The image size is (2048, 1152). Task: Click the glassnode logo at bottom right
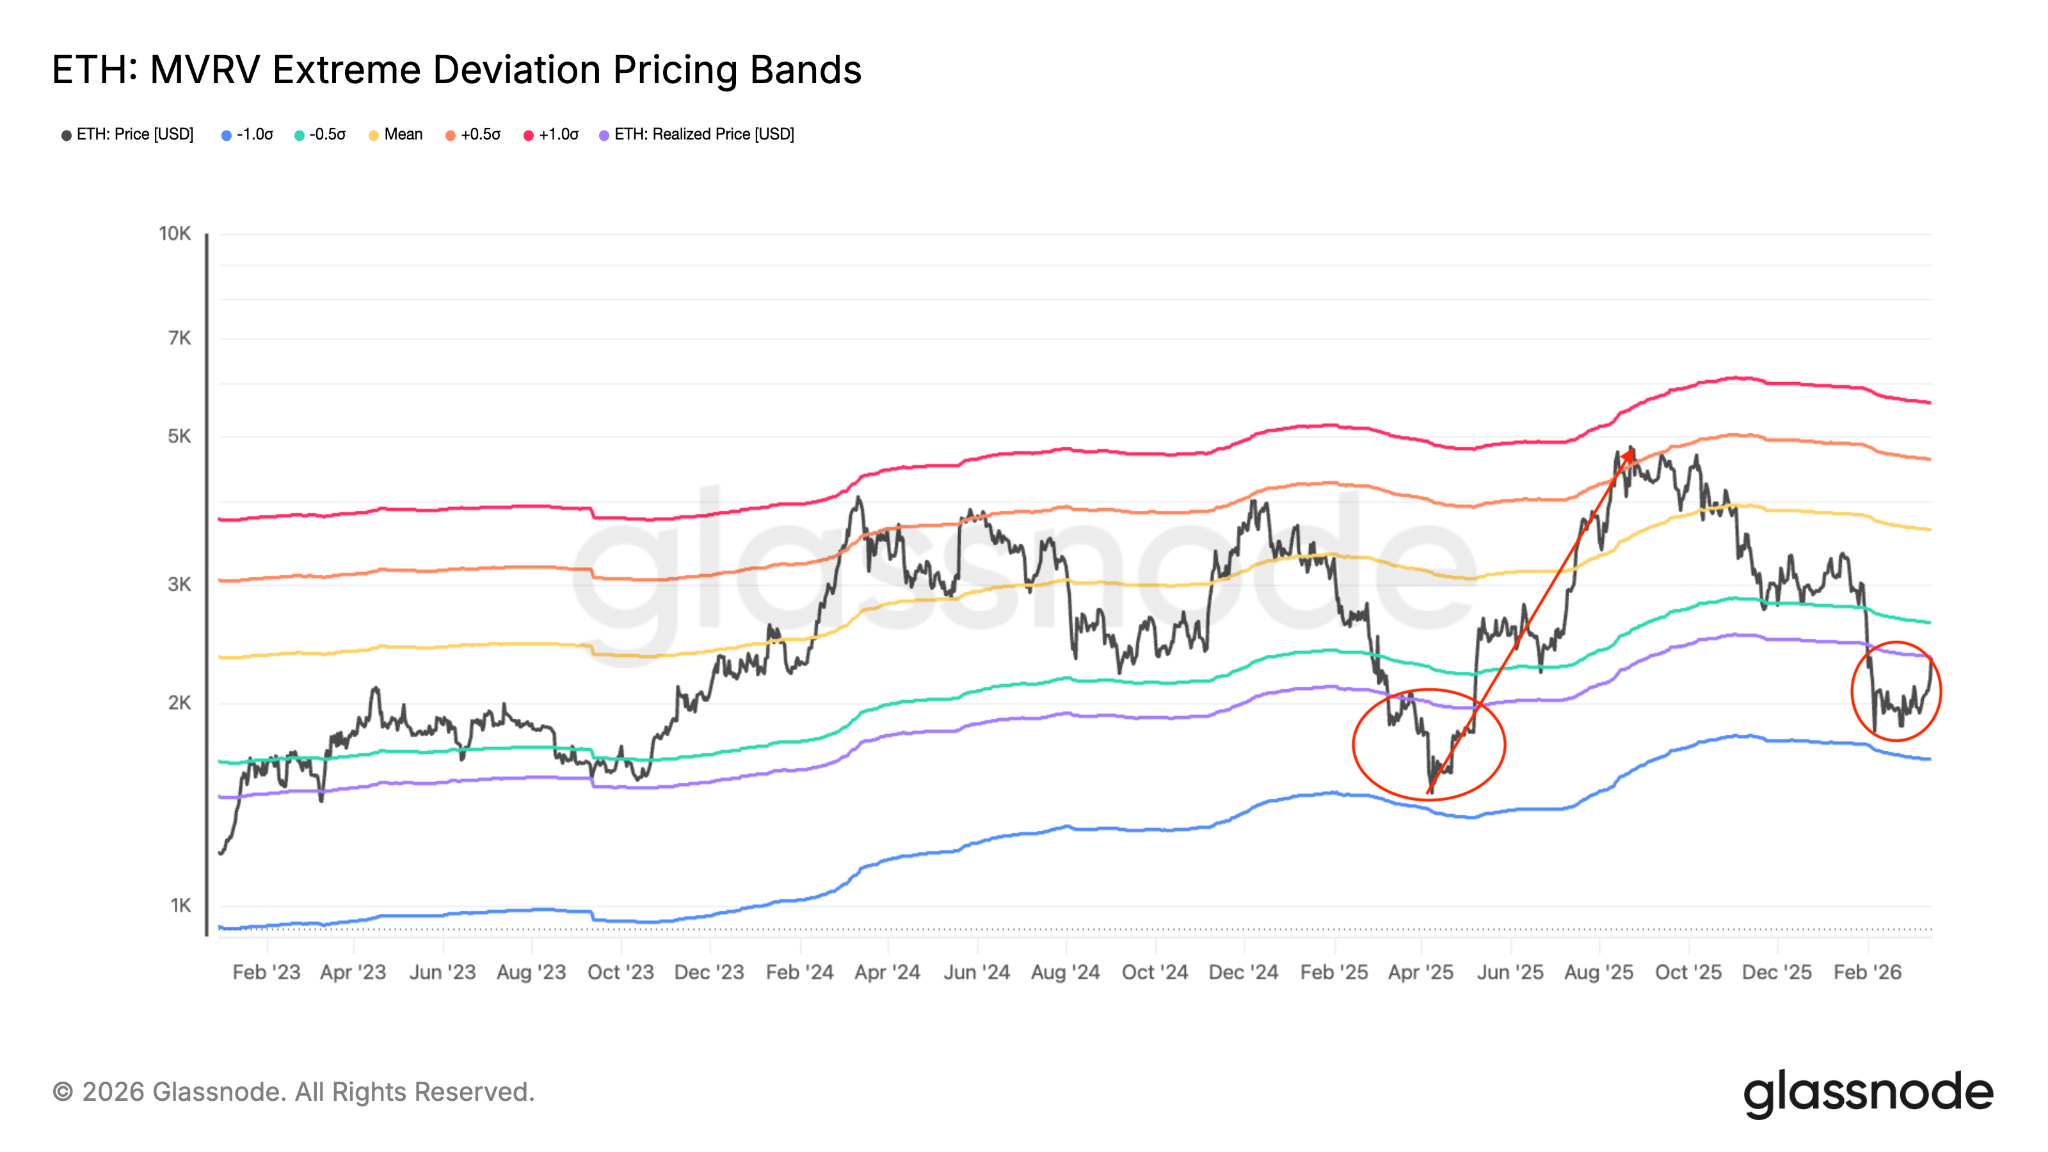coord(1868,1093)
